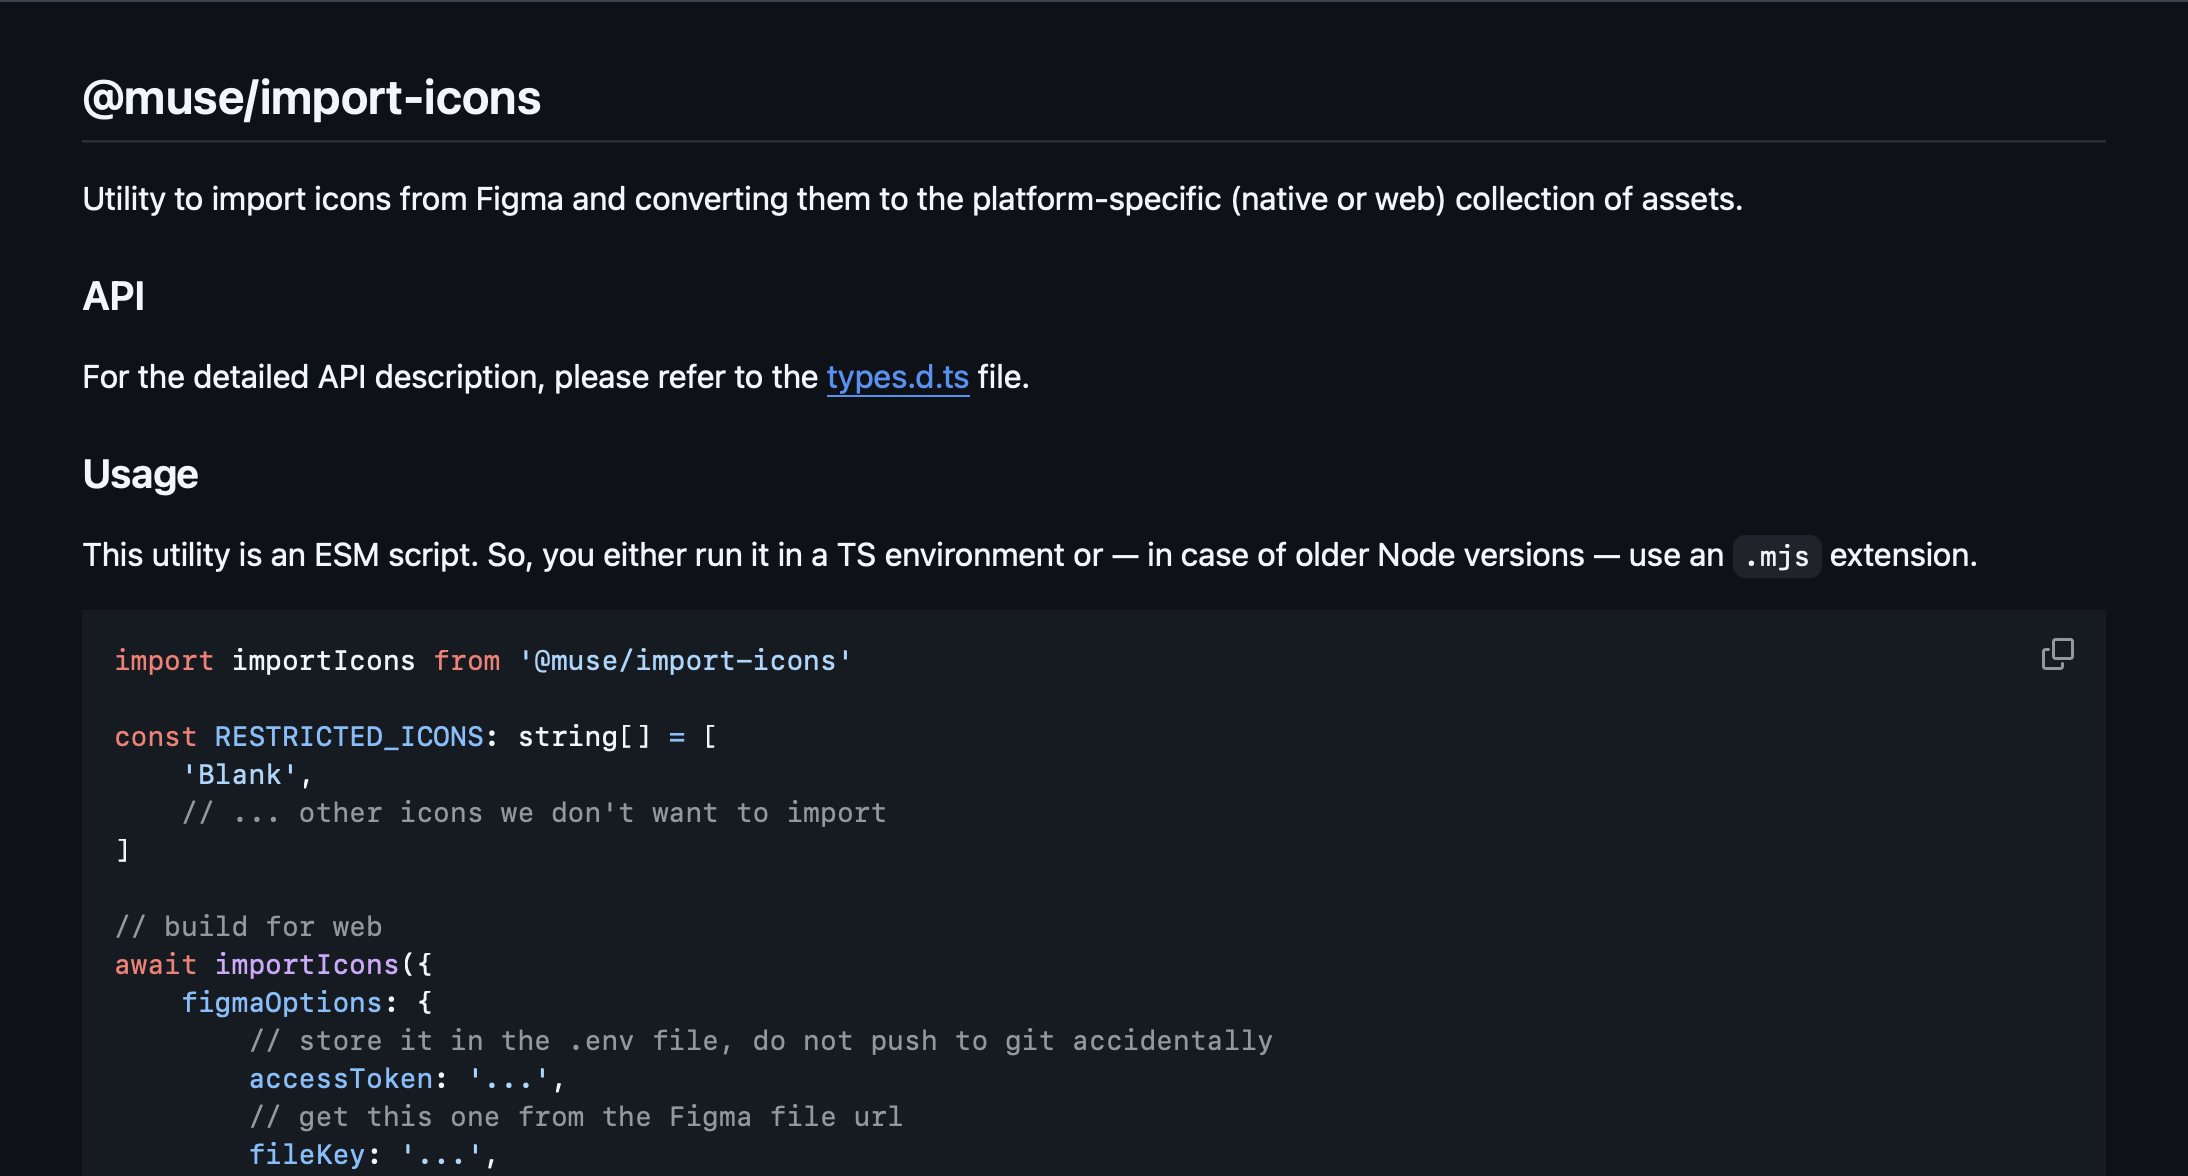This screenshot has width=2188, height=1176.
Task: Click the @muse/import-icons page heading
Action: [311, 98]
